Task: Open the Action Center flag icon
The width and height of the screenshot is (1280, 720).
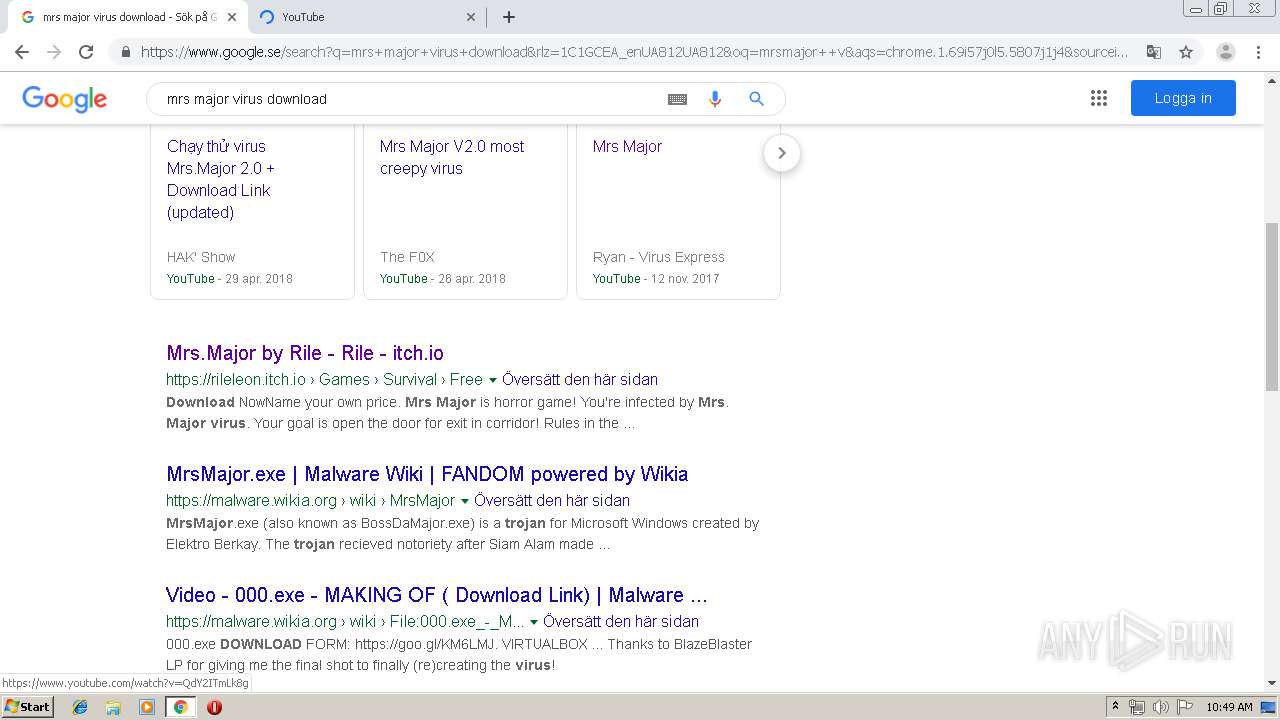Action: pyautogui.click(x=1184, y=707)
